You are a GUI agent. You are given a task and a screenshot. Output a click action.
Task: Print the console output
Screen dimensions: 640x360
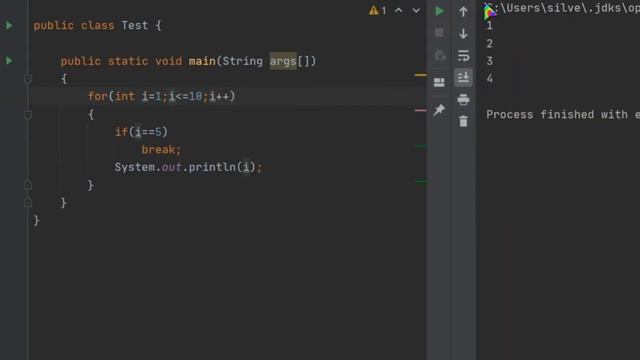[463, 99]
